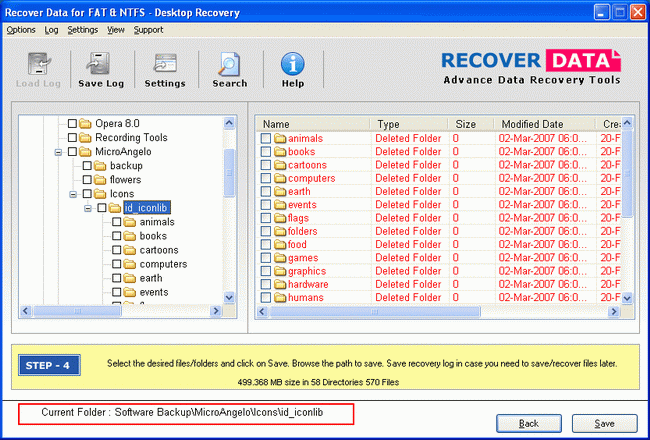Open Settings from the toolbar
This screenshot has width=650, height=440.
(x=165, y=63)
